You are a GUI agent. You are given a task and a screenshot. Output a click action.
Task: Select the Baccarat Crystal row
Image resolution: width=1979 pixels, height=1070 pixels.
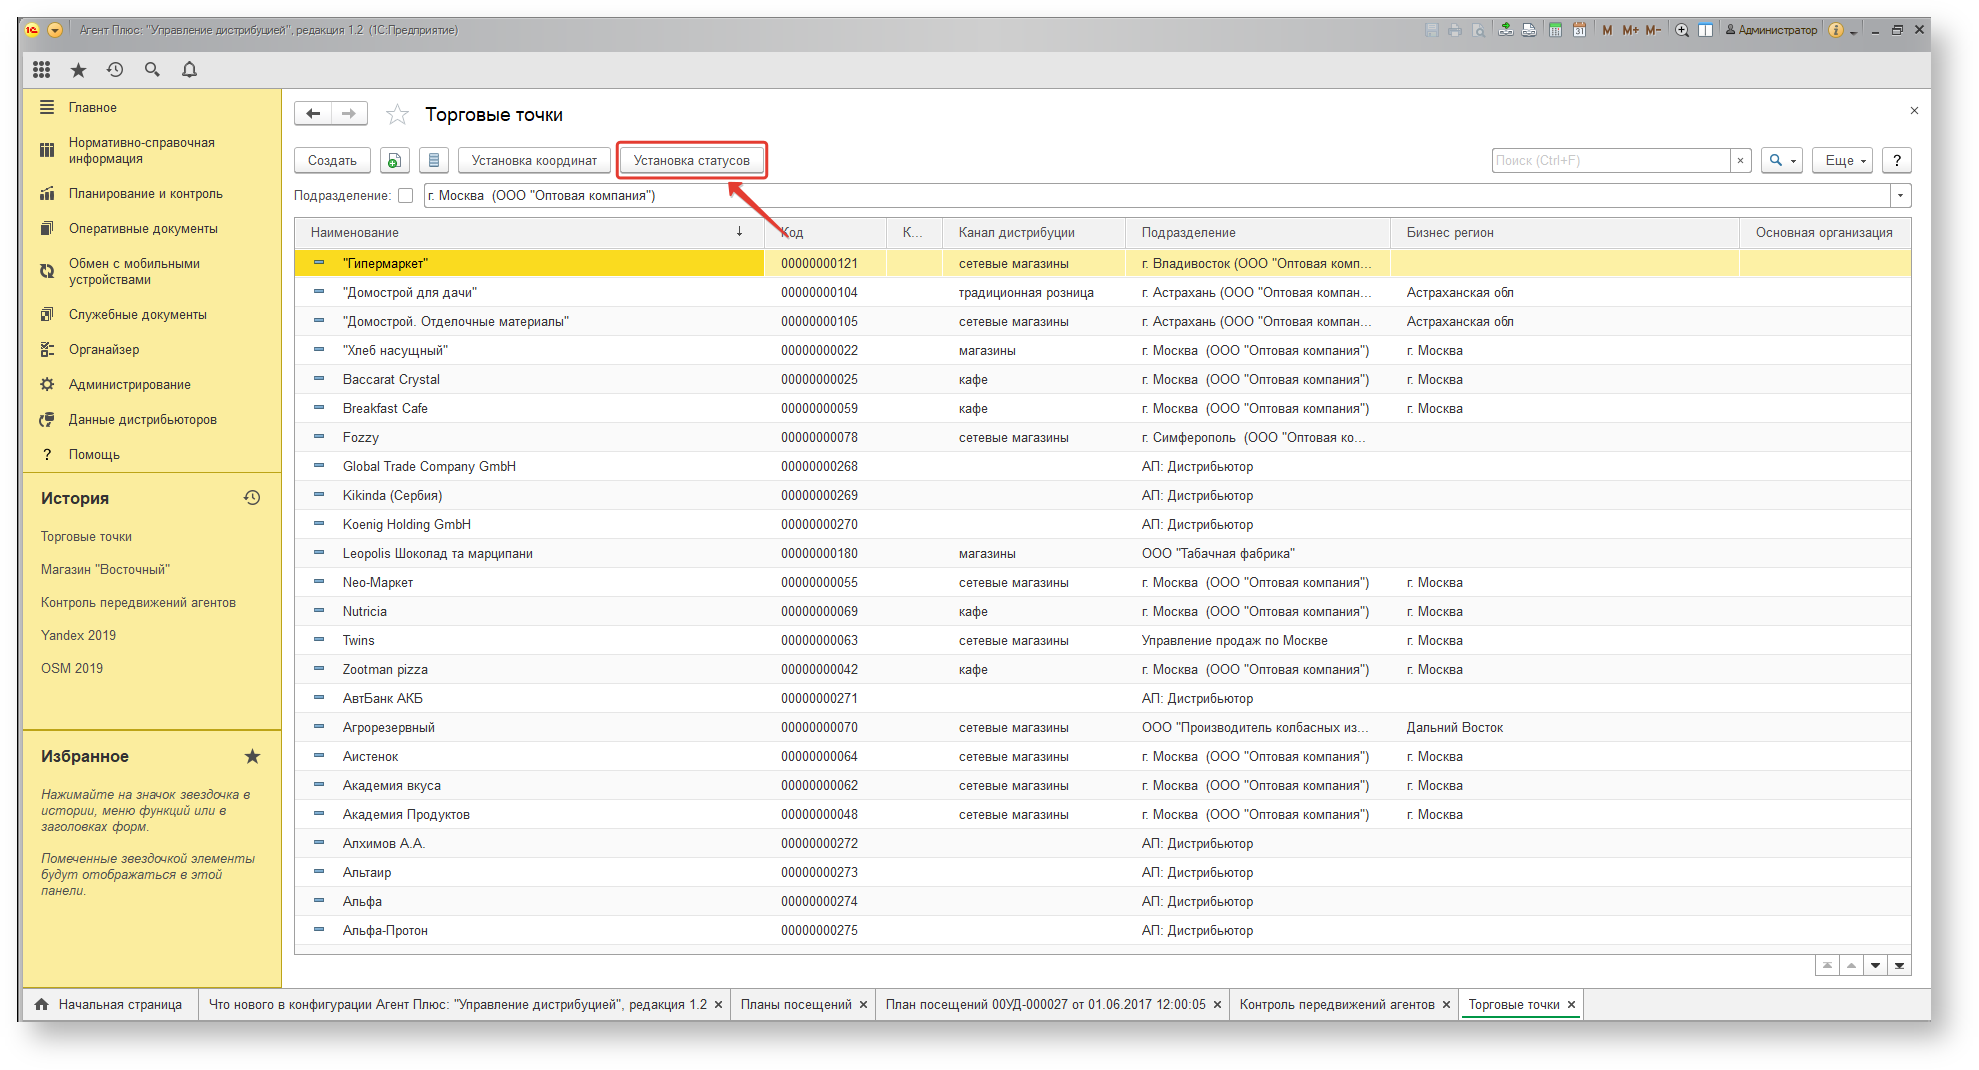(x=1103, y=380)
